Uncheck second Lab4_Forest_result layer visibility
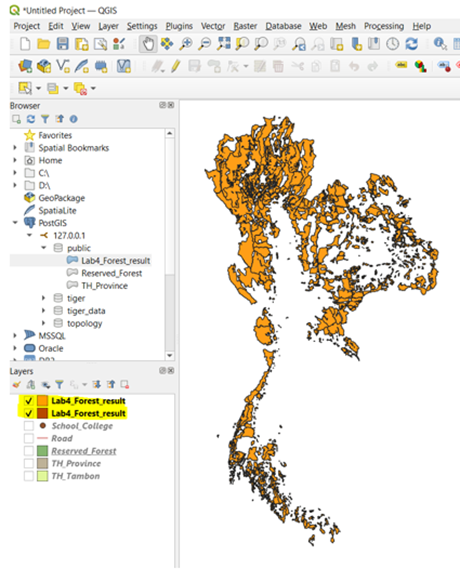The width and height of the screenshot is (460, 582). click(x=29, y=413)
